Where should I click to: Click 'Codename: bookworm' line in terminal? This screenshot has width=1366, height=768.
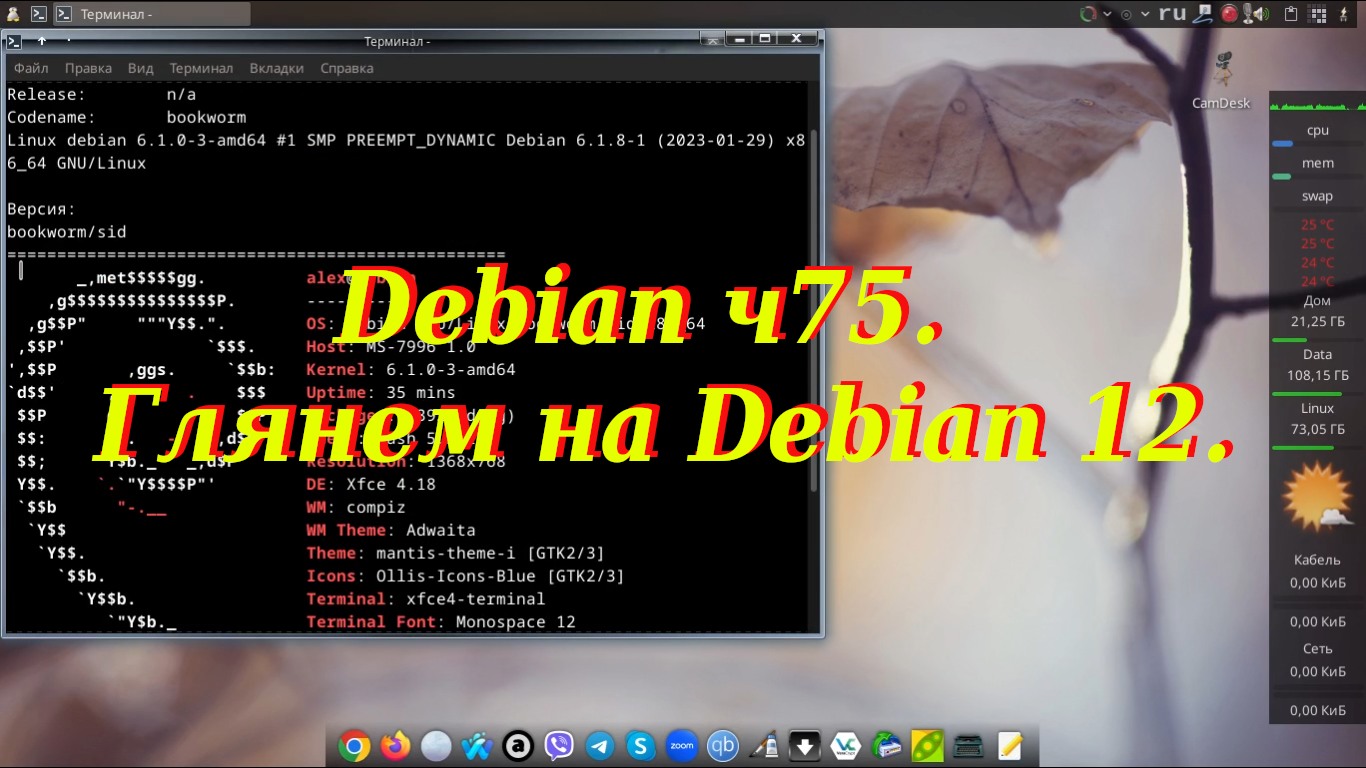127,117
